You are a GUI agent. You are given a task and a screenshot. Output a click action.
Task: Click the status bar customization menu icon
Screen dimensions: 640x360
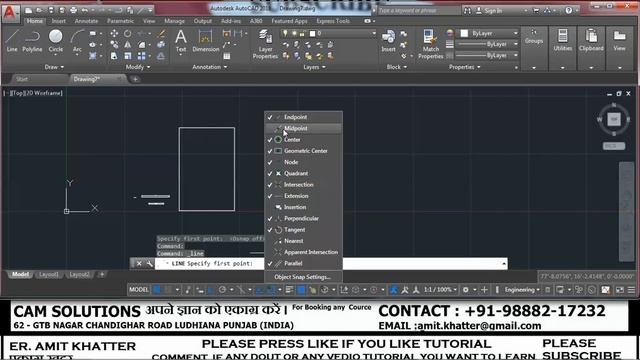[631, 290]
